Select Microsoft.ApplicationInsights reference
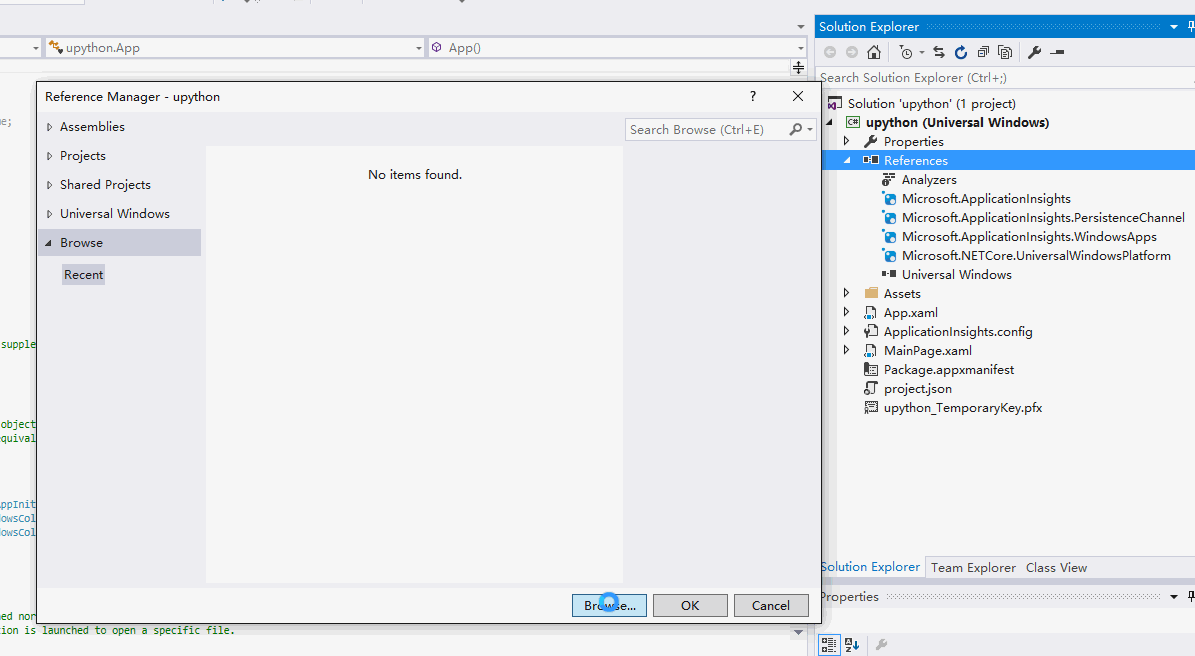 986,199
